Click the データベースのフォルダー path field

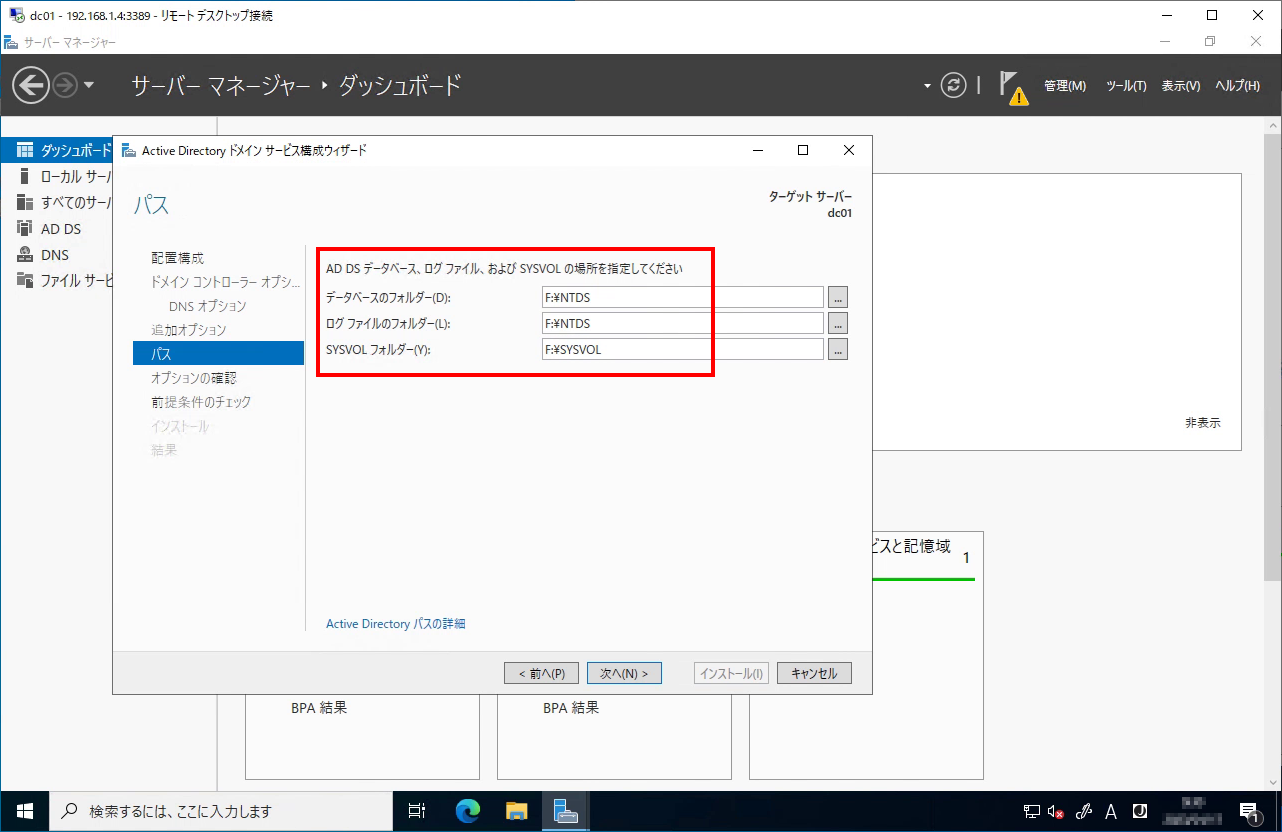point(683,297)
